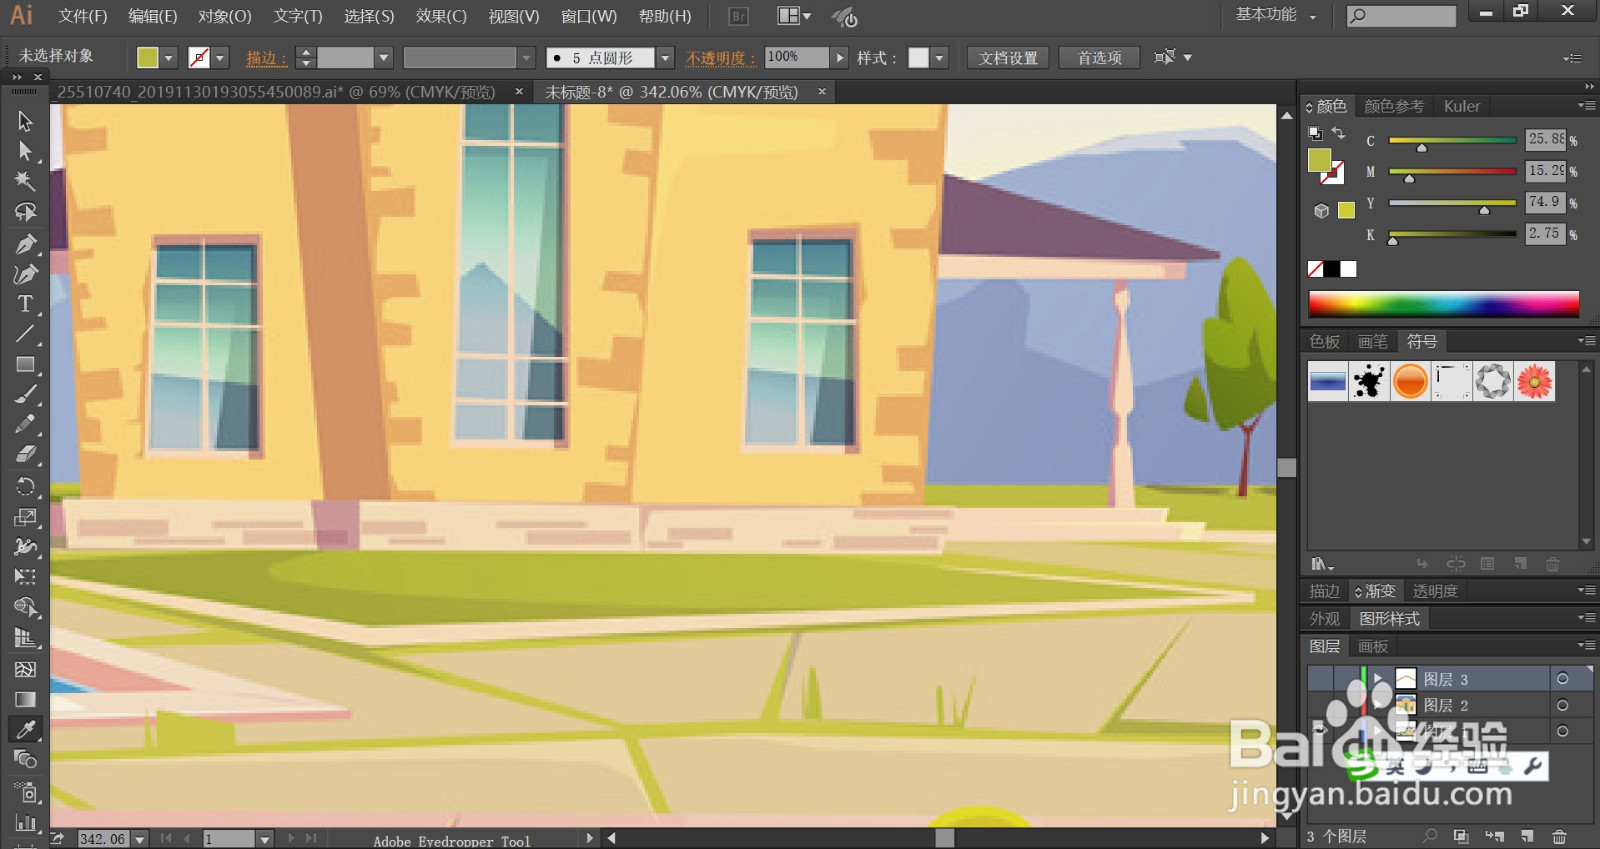Select the Paintbrush tool
The height and width of the screenshot is (849, 1600).
pos(25,394)
